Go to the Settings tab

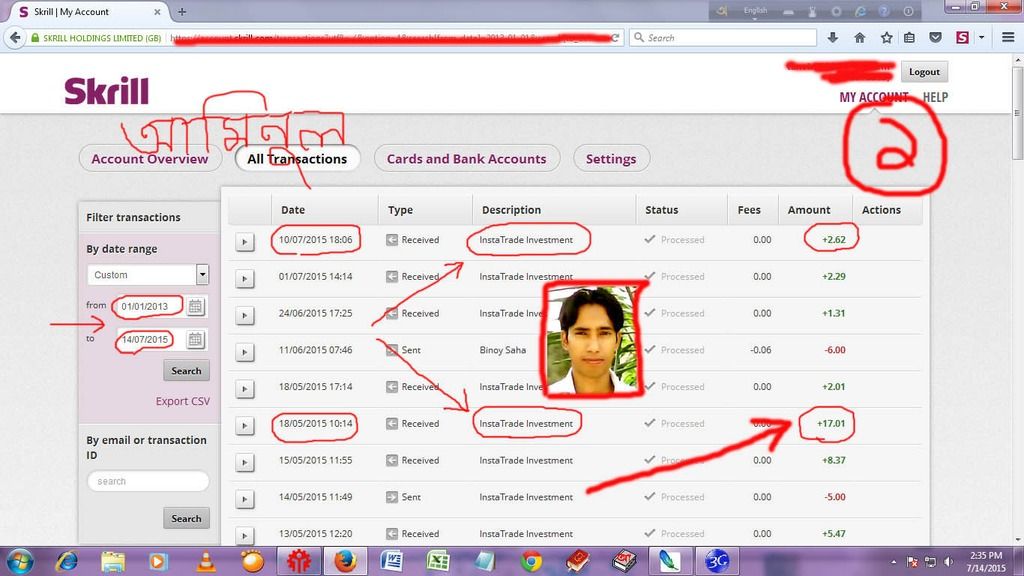click(x=611, y=159)
